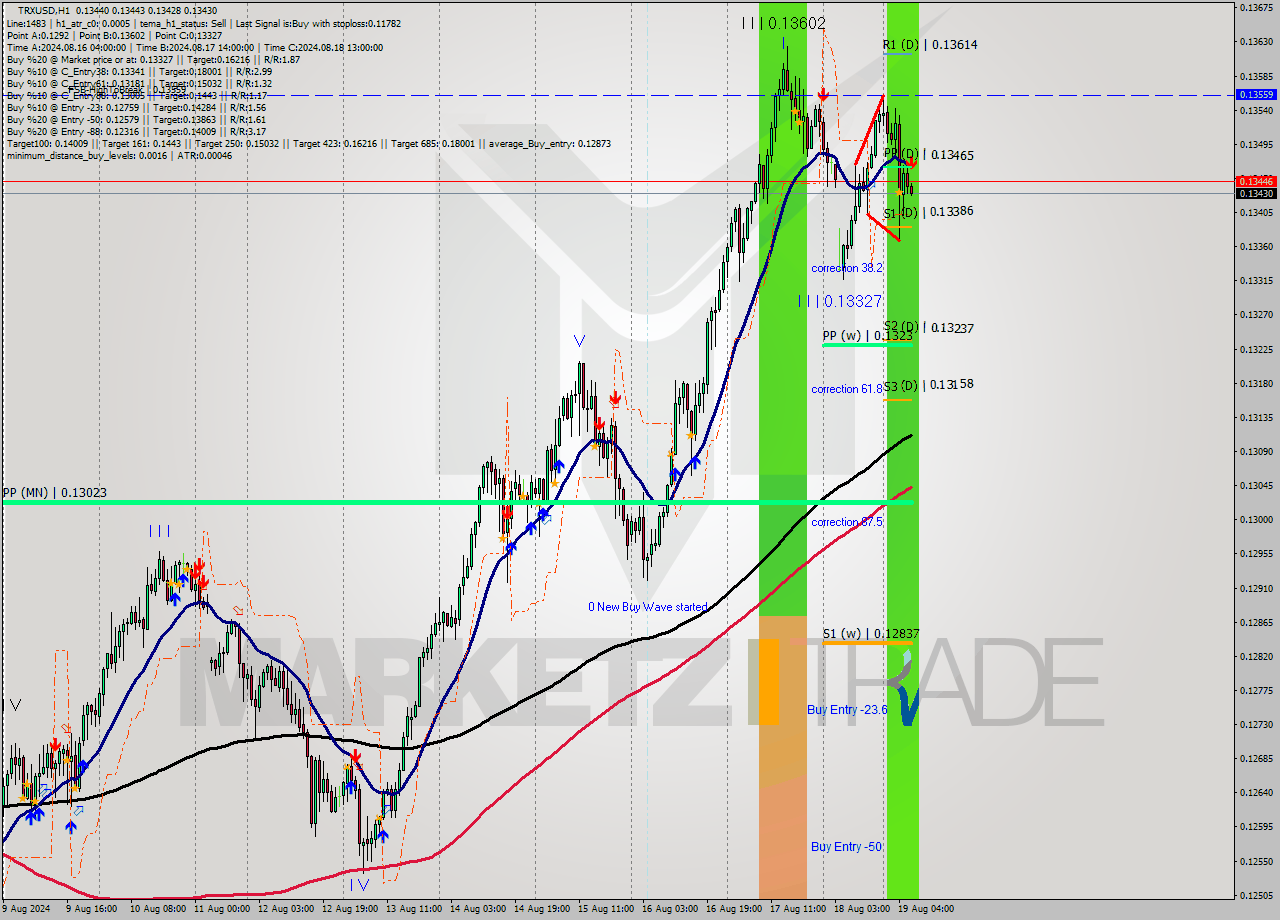Click the '9 Aug 2024' time axis label
This screenshot has height=920, width=1280.
pos(27,909)
